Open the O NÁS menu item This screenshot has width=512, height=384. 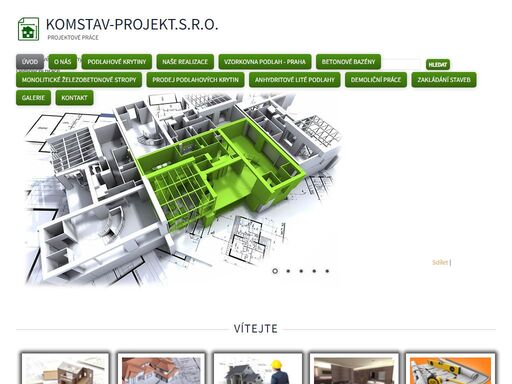click(x=63, y=62)
